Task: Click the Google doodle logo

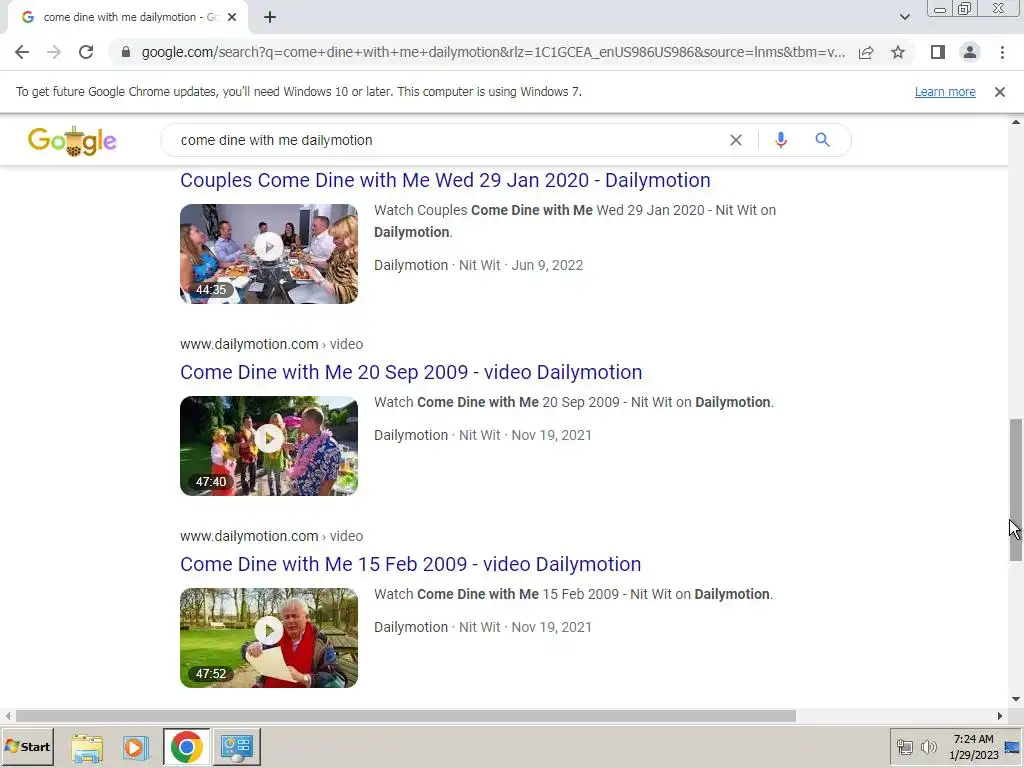Action: 72,140
